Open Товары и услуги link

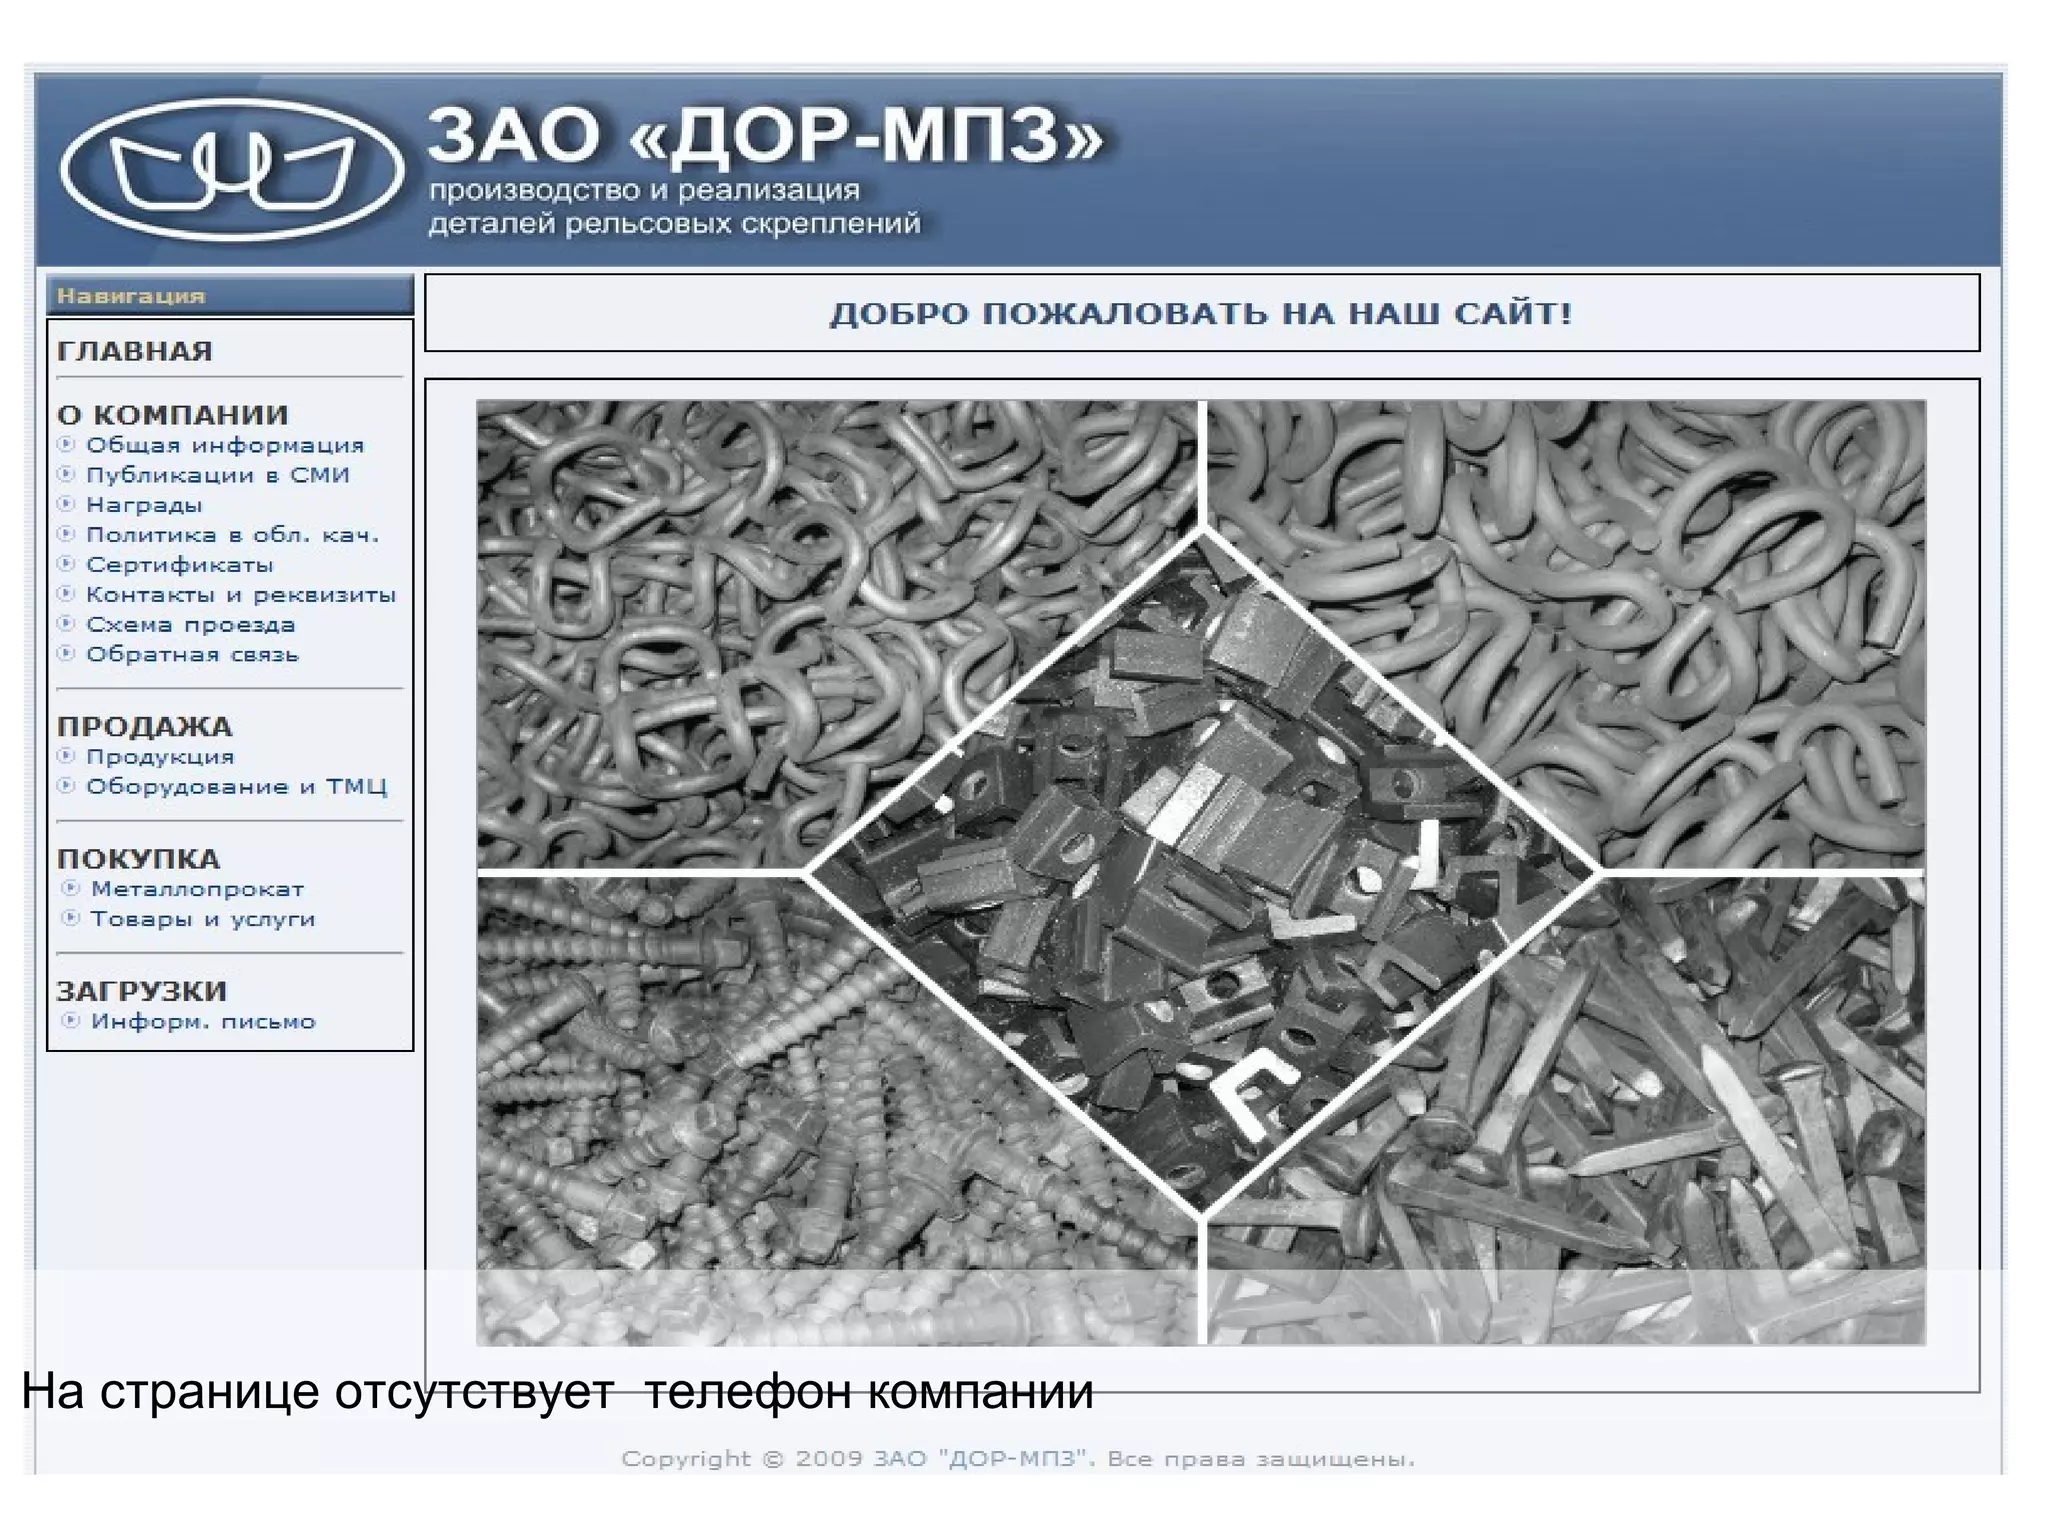tap(203, 919)
